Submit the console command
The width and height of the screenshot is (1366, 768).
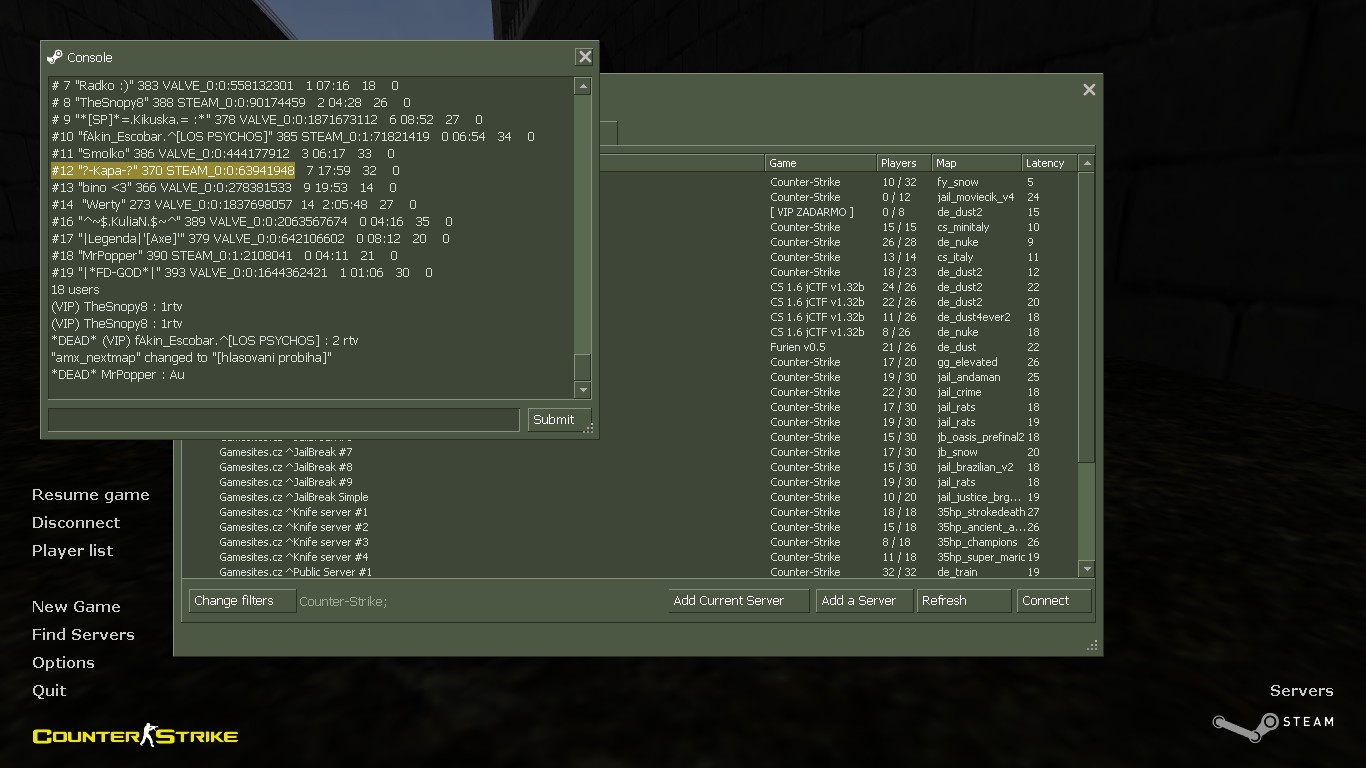coord(559,420)
